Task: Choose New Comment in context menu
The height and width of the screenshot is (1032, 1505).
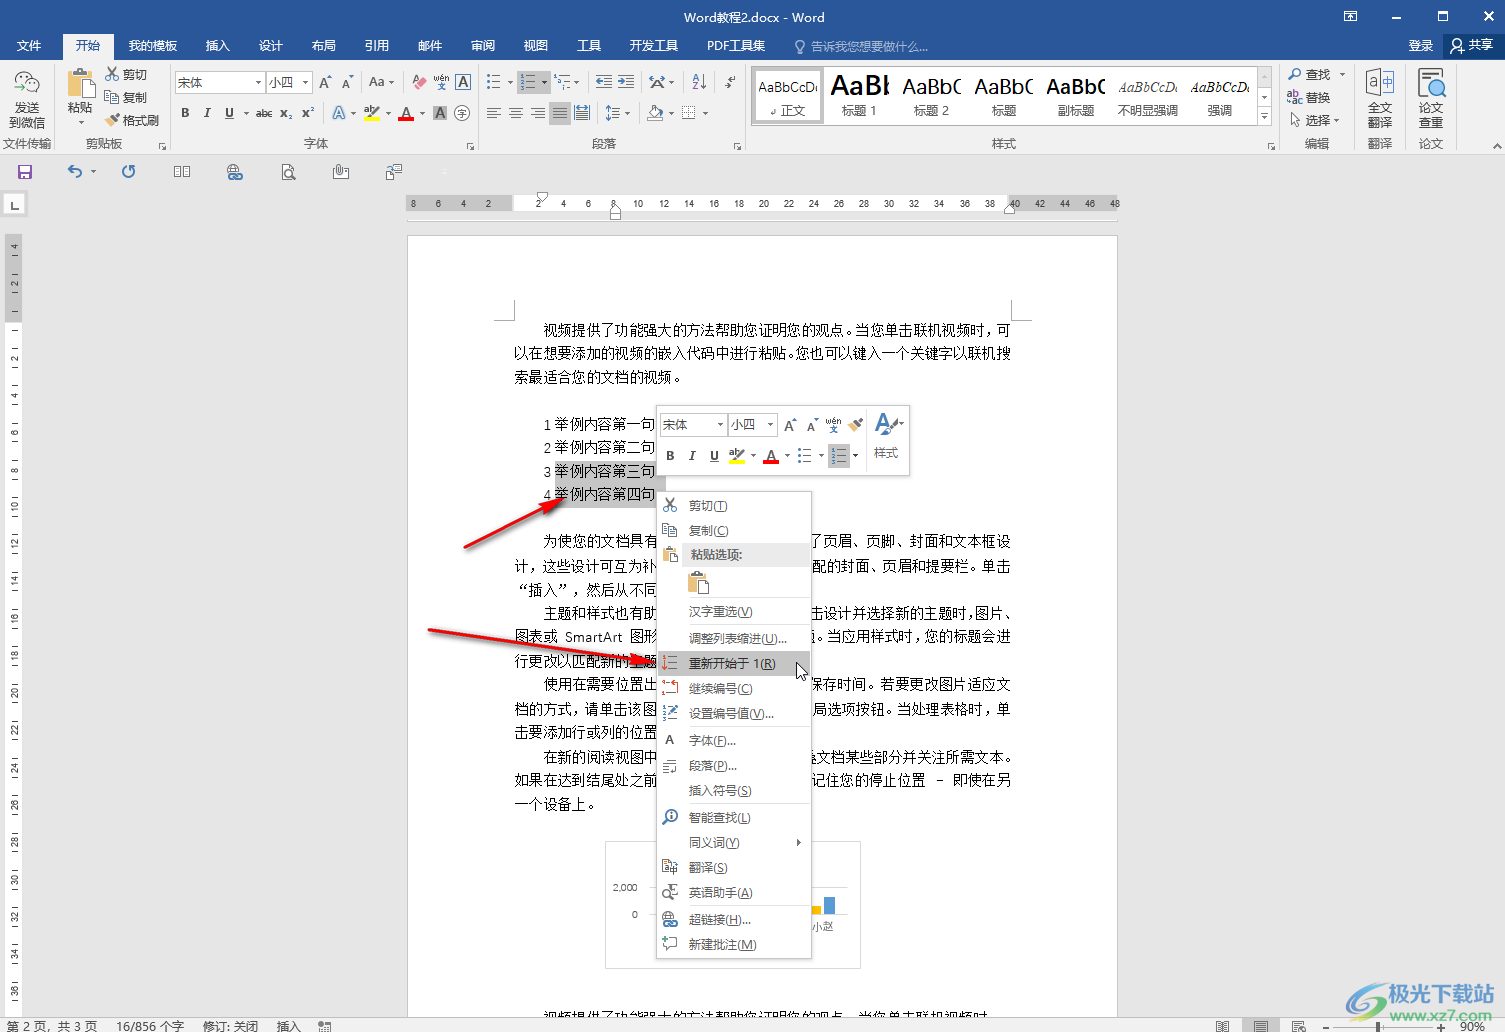Action: coord(734,945)
